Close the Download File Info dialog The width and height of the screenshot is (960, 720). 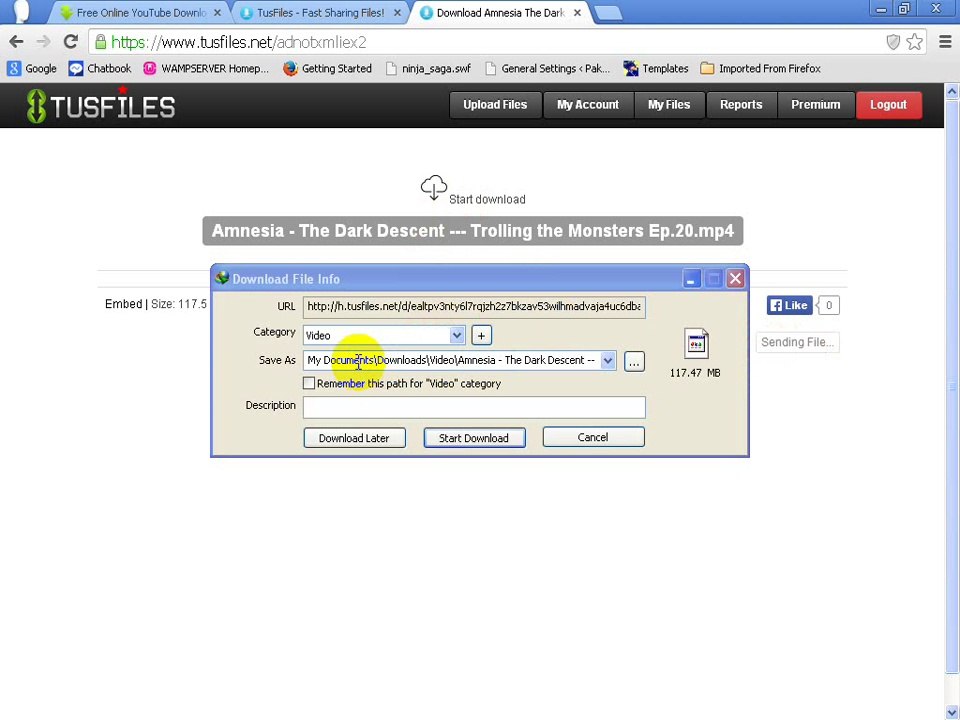pos(735,279)
